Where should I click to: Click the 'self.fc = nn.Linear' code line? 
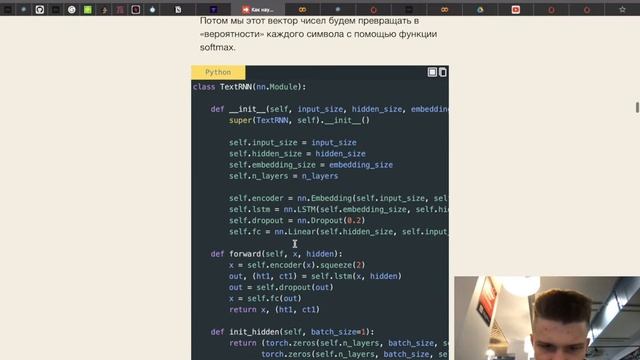[x=338, y=232]
